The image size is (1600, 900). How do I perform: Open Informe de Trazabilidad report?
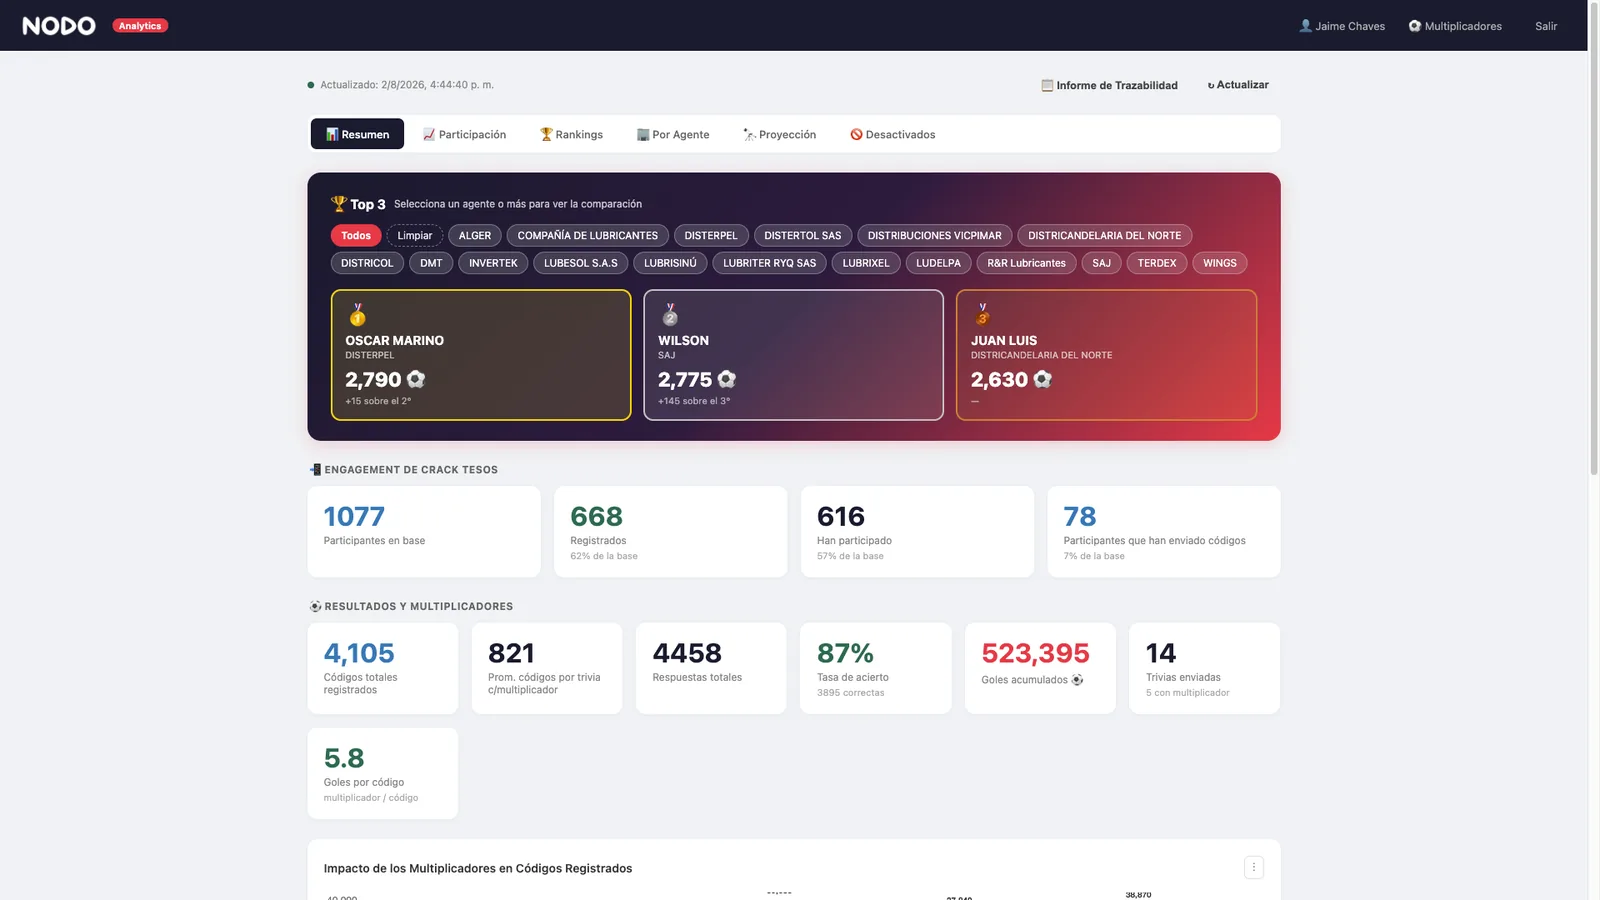click(1110, 85)
